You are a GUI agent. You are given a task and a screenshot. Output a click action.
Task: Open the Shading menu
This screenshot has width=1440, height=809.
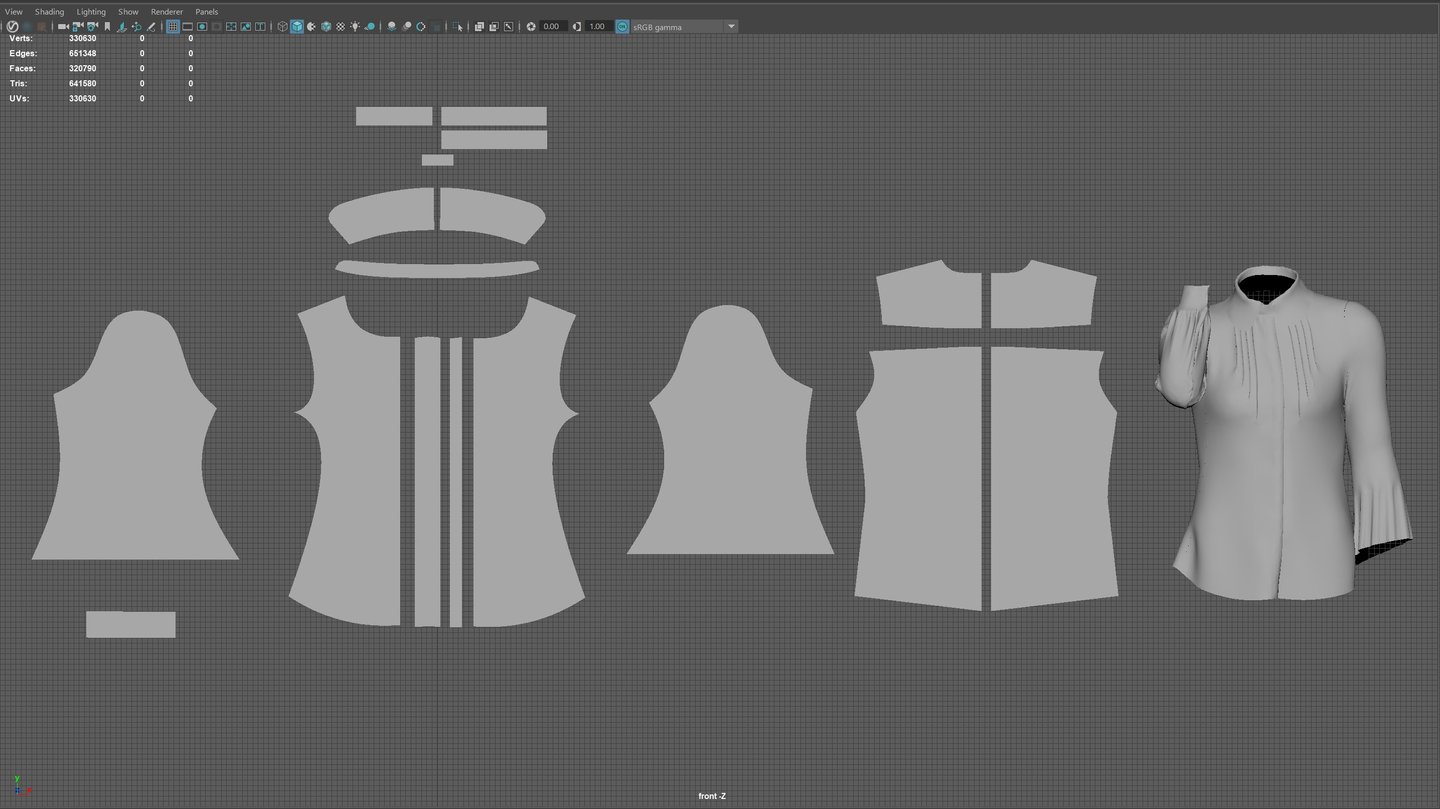[49, 12]
